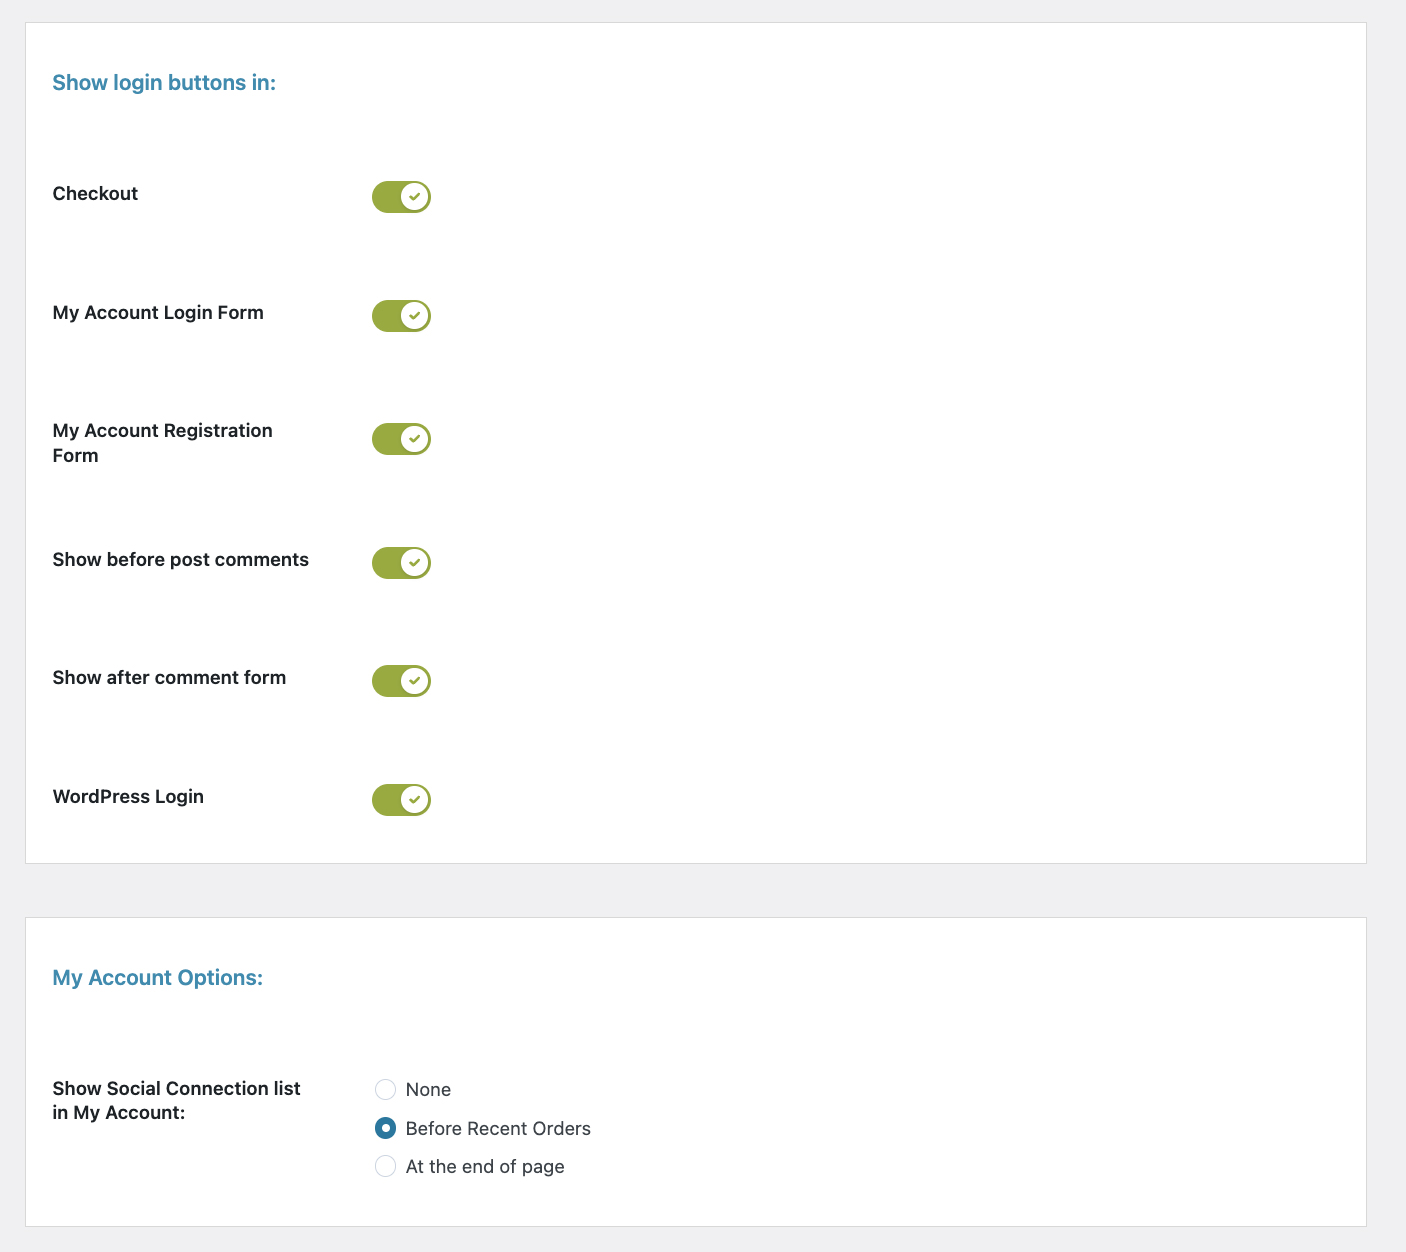Click the "My Account Login Form" label
1406x1252 pixels.
pos(158,313)
